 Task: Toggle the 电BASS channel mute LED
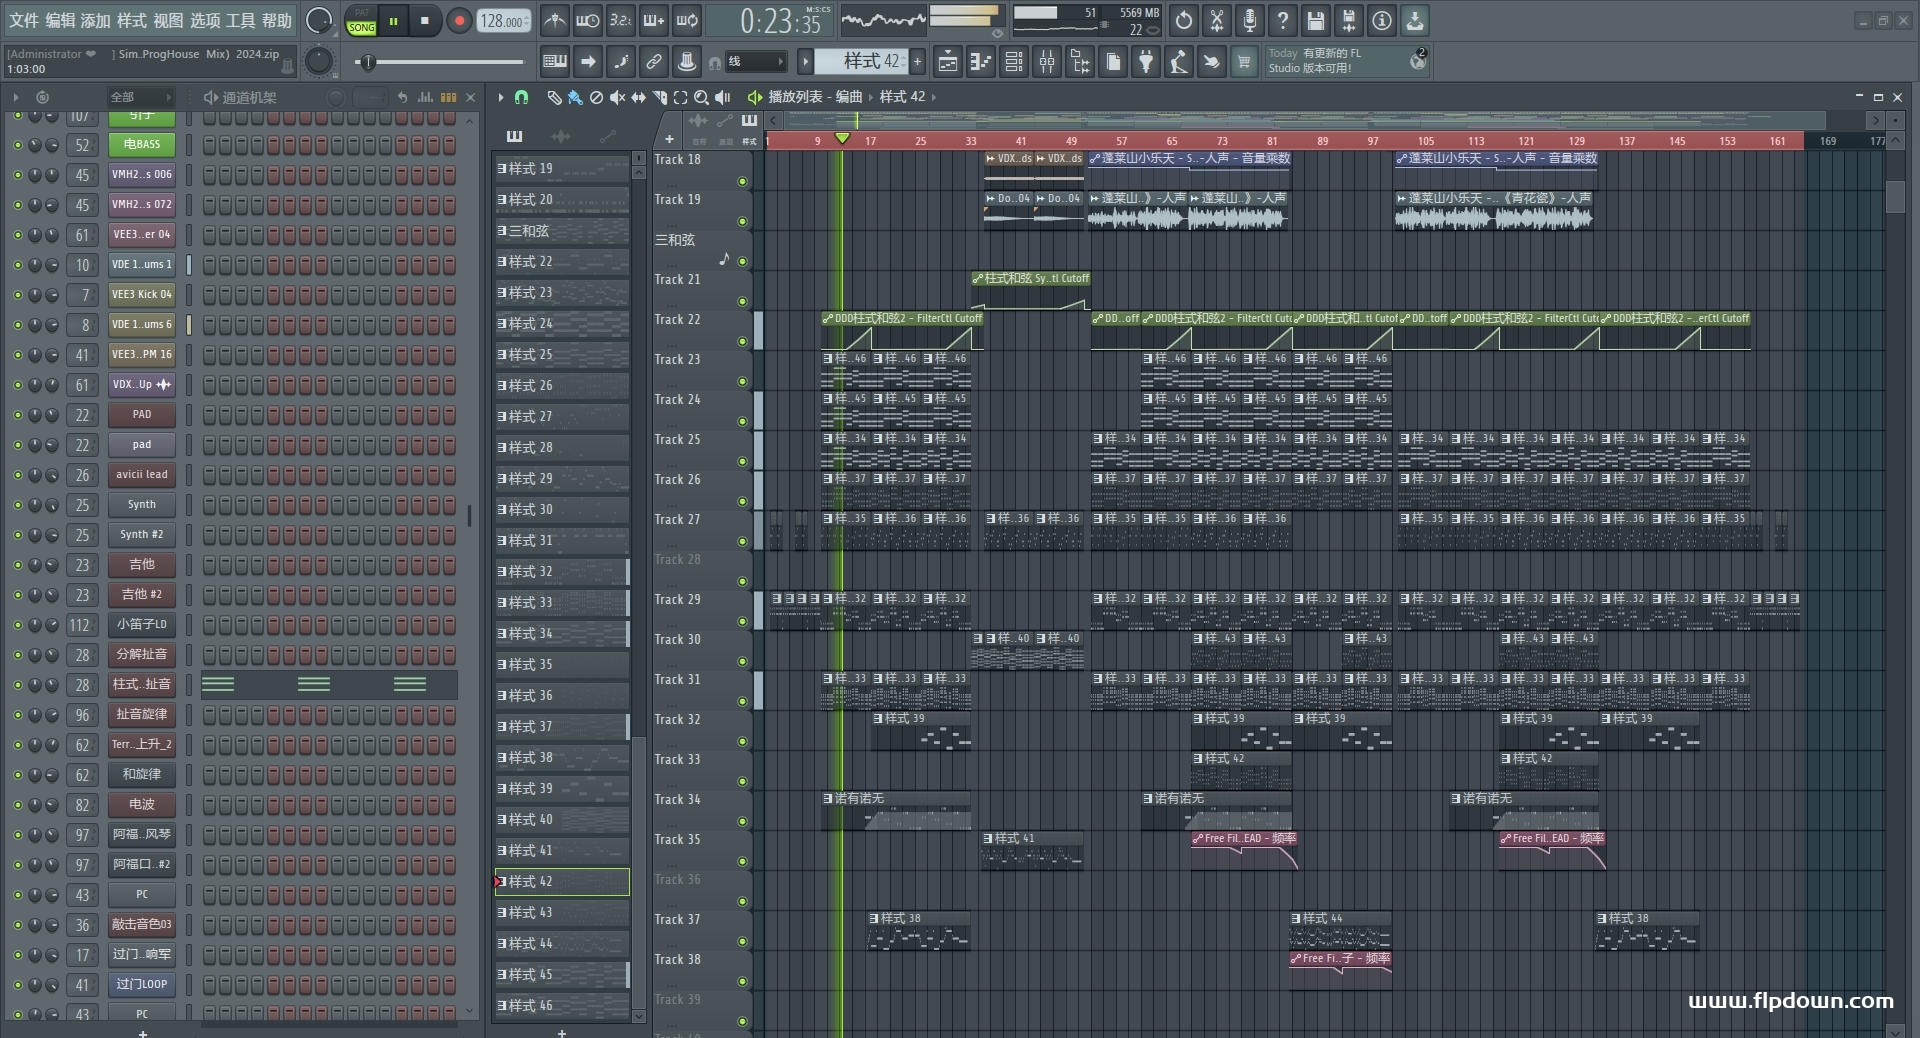coord(17,145)
